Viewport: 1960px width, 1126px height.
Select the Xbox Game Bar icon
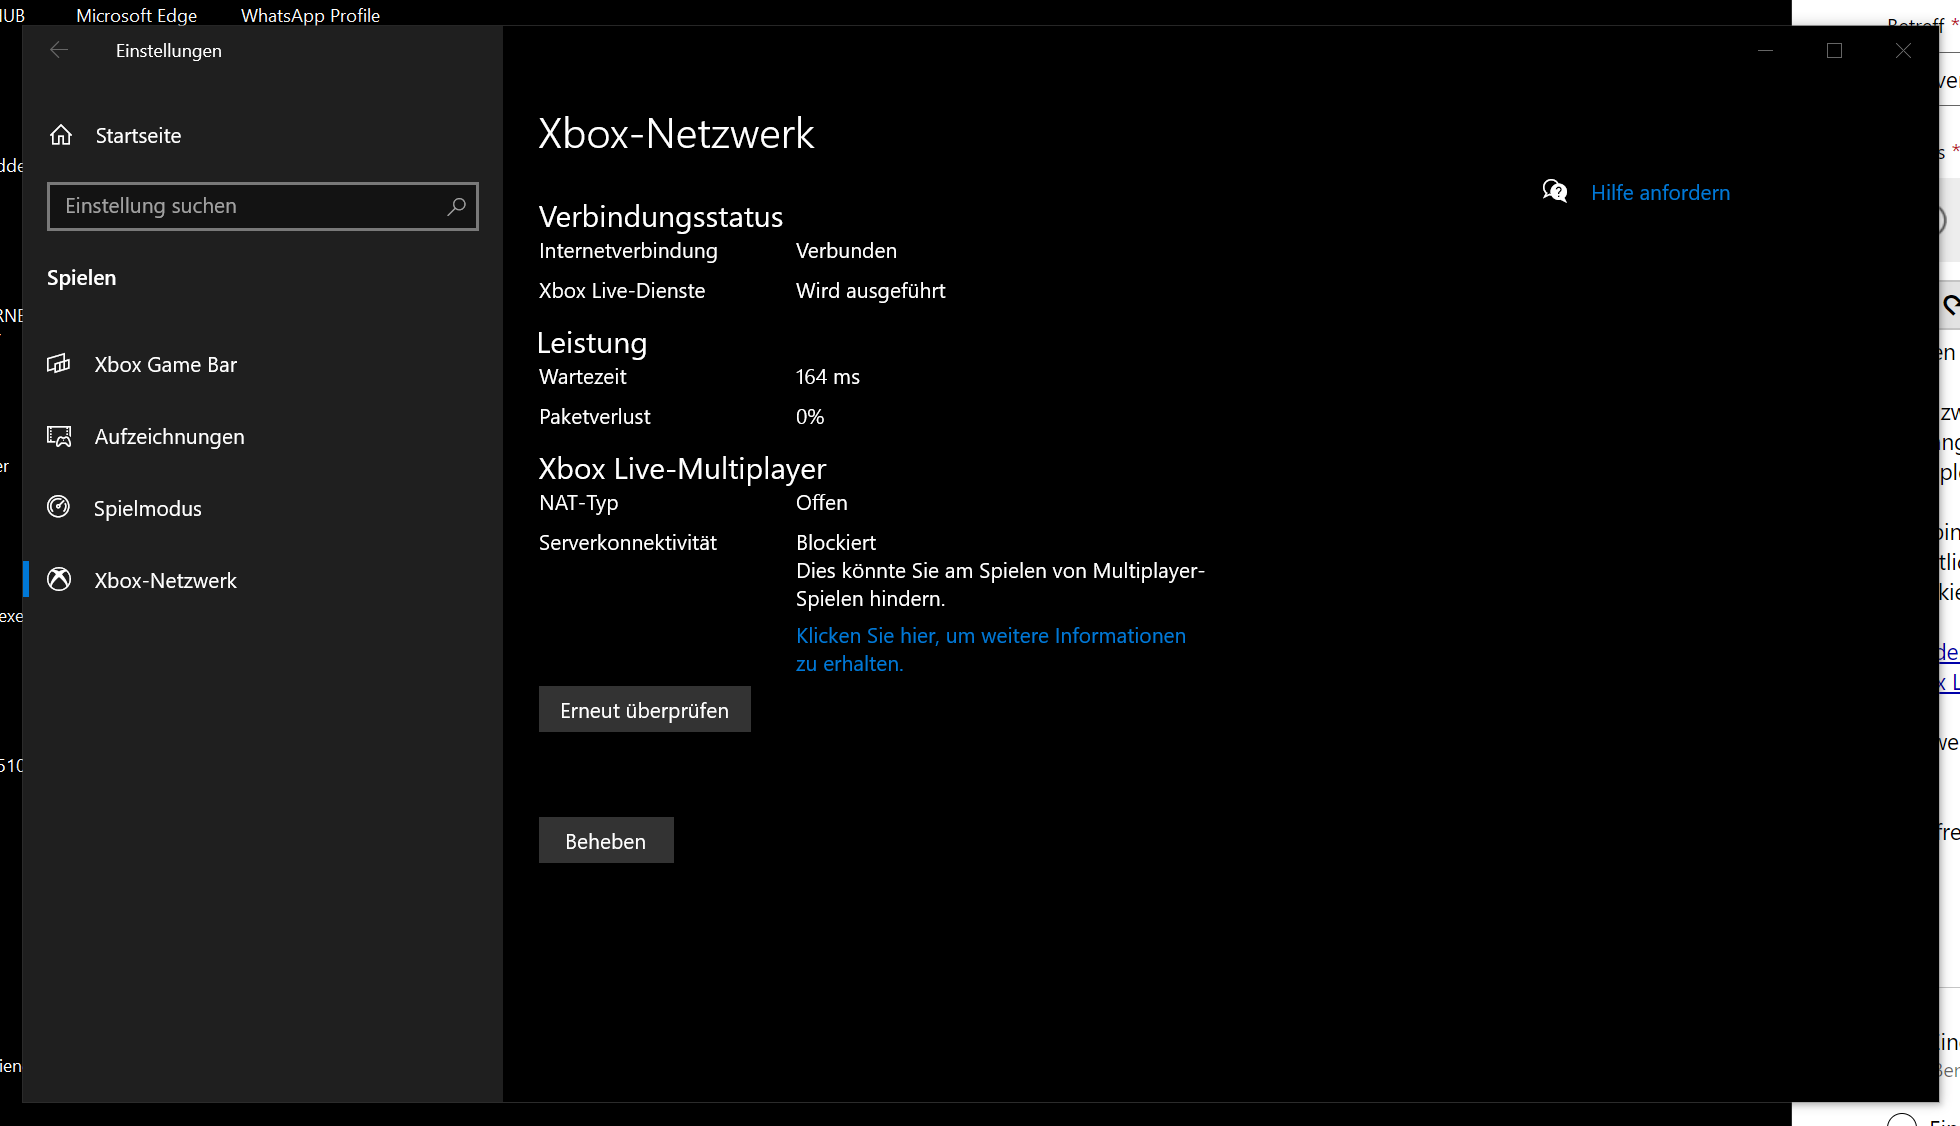pyautogui.click(x=59, y=364)
